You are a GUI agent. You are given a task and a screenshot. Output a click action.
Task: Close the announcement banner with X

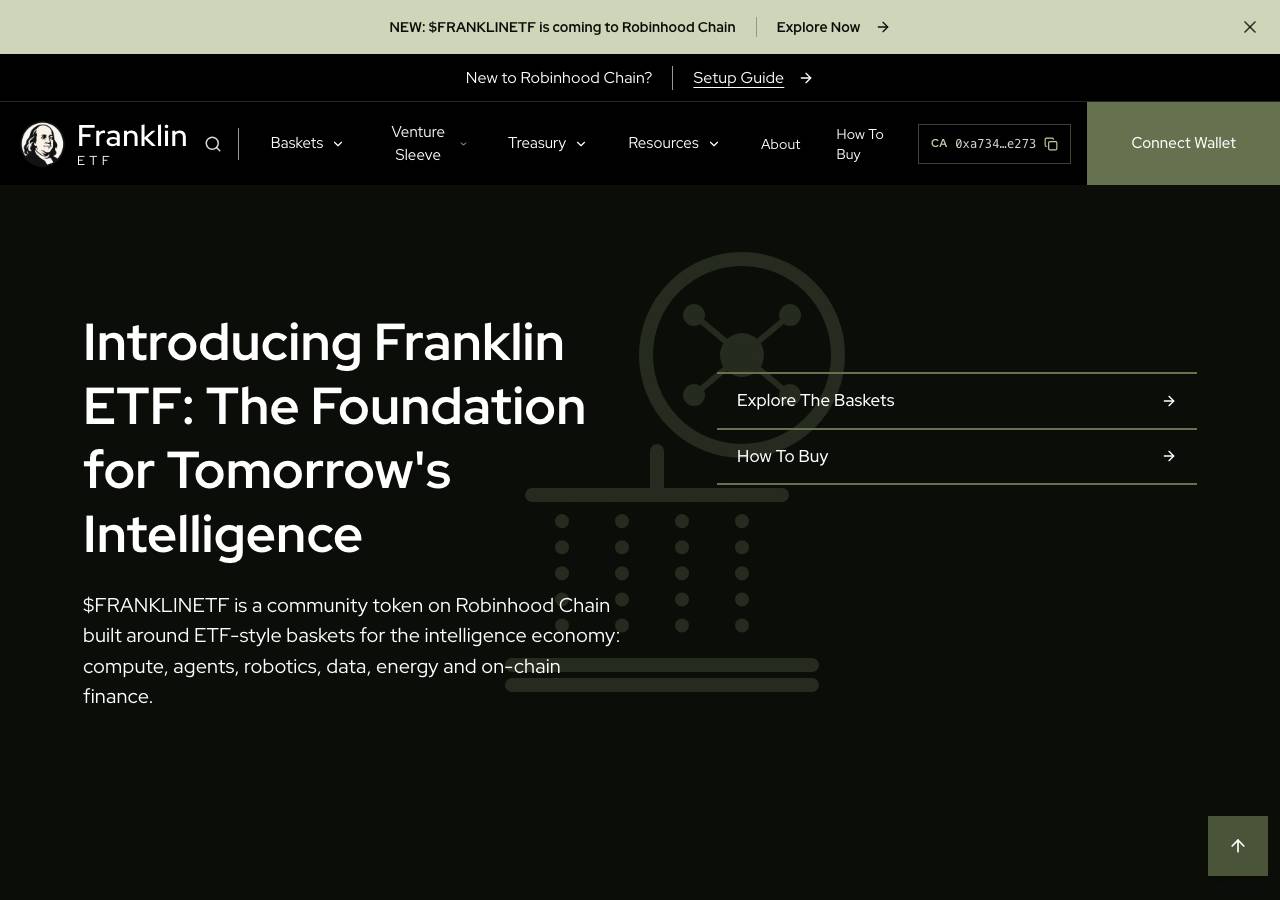coord(1250,27)
